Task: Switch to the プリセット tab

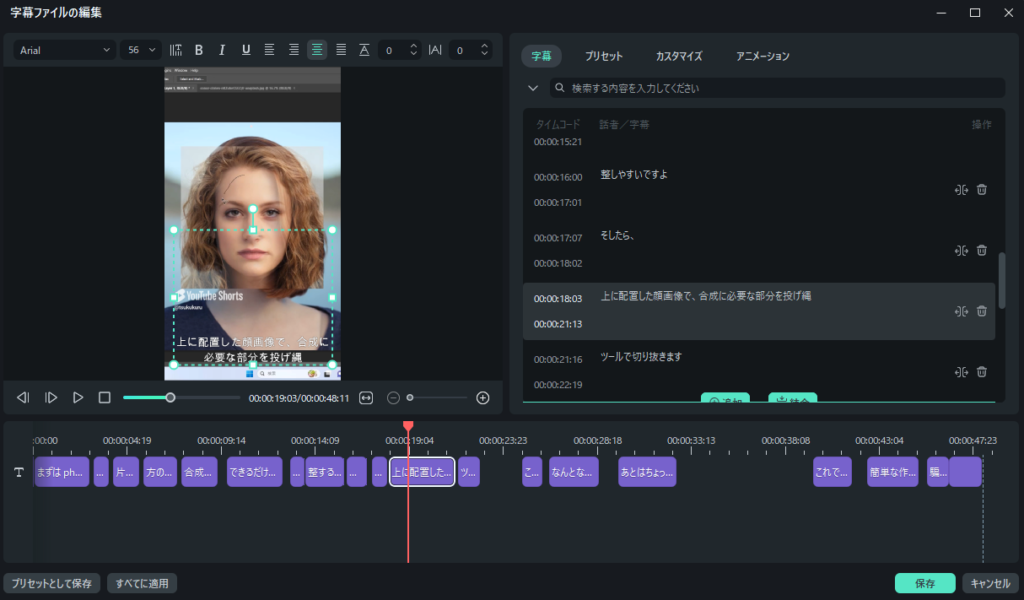Action: pyautogui.click(x=603, y=56)
